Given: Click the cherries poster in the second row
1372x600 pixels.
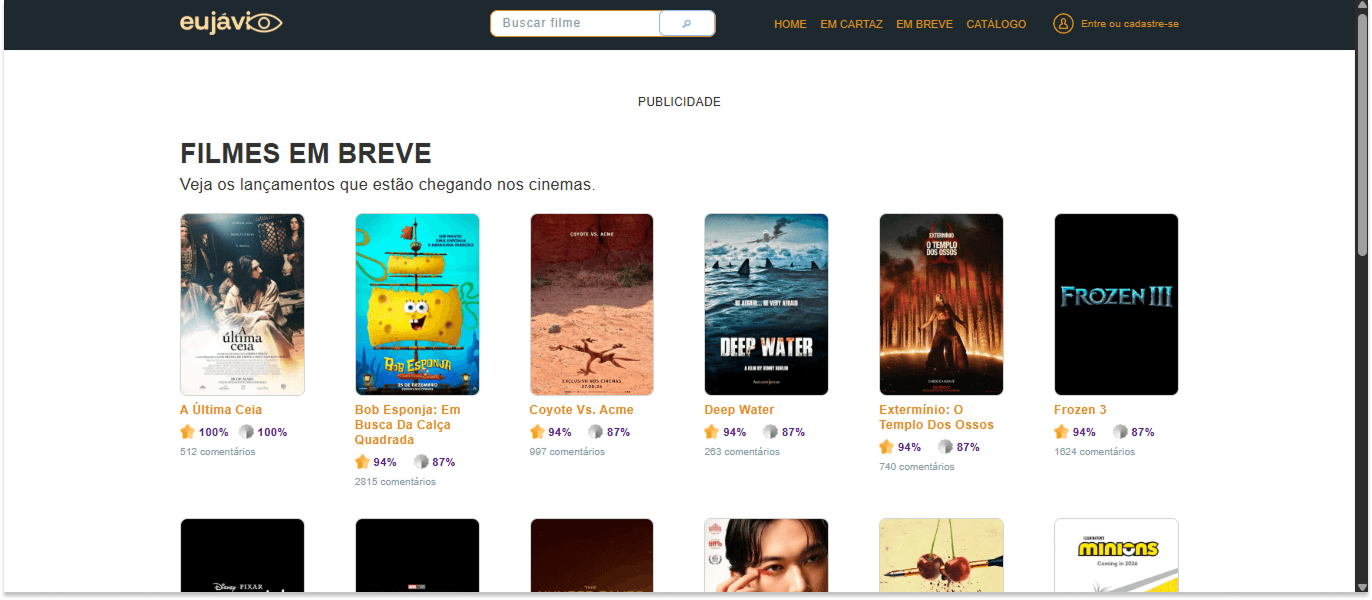Looking at the screenshot, I should click(941, 556).
